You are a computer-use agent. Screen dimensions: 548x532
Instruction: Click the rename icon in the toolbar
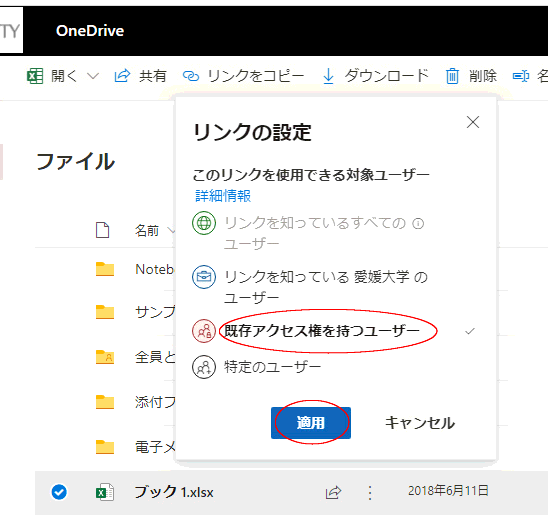(x=521, y=76)
